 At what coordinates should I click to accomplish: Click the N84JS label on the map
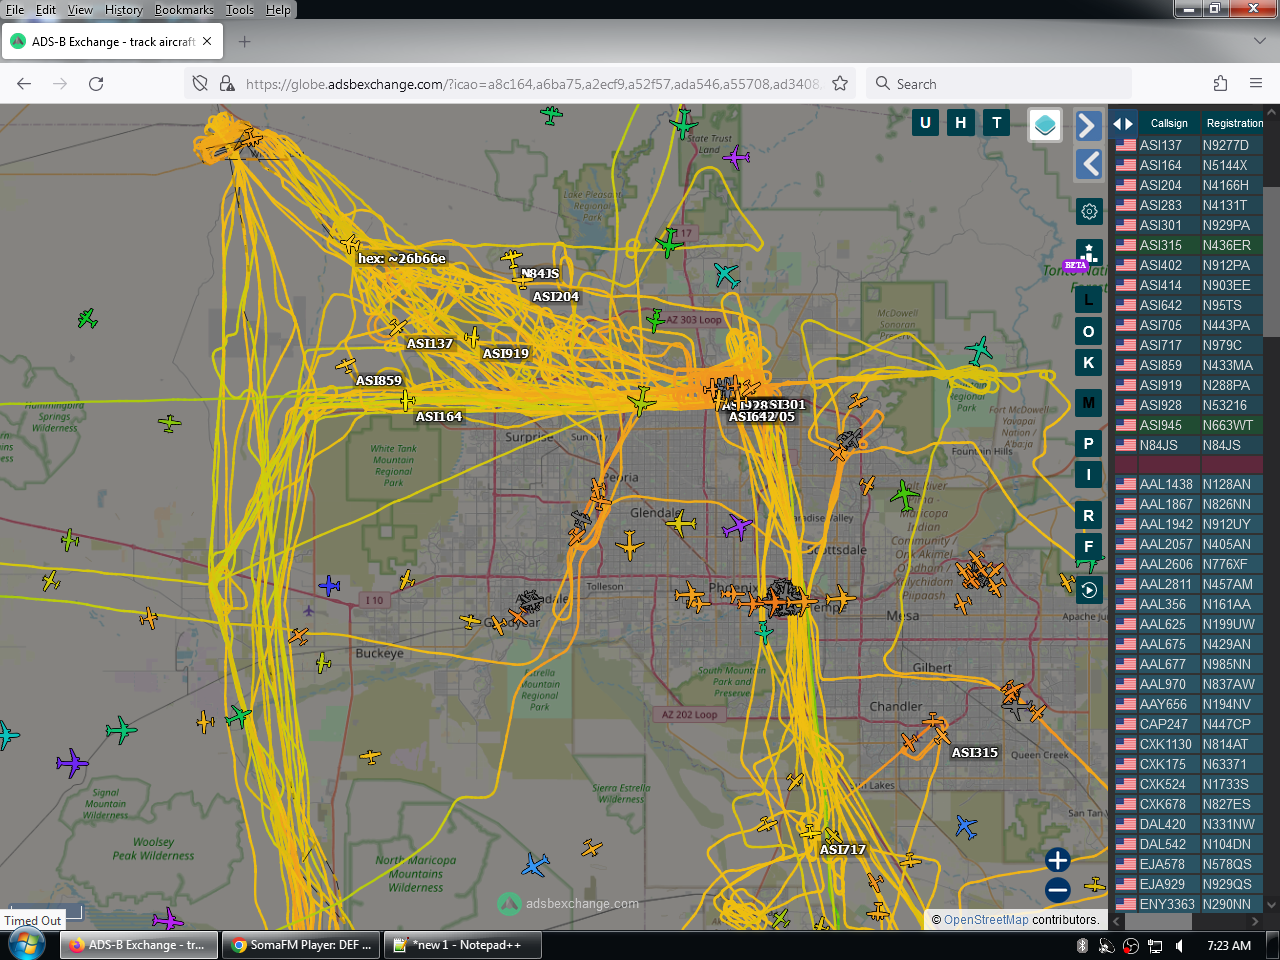coord(540,273)
